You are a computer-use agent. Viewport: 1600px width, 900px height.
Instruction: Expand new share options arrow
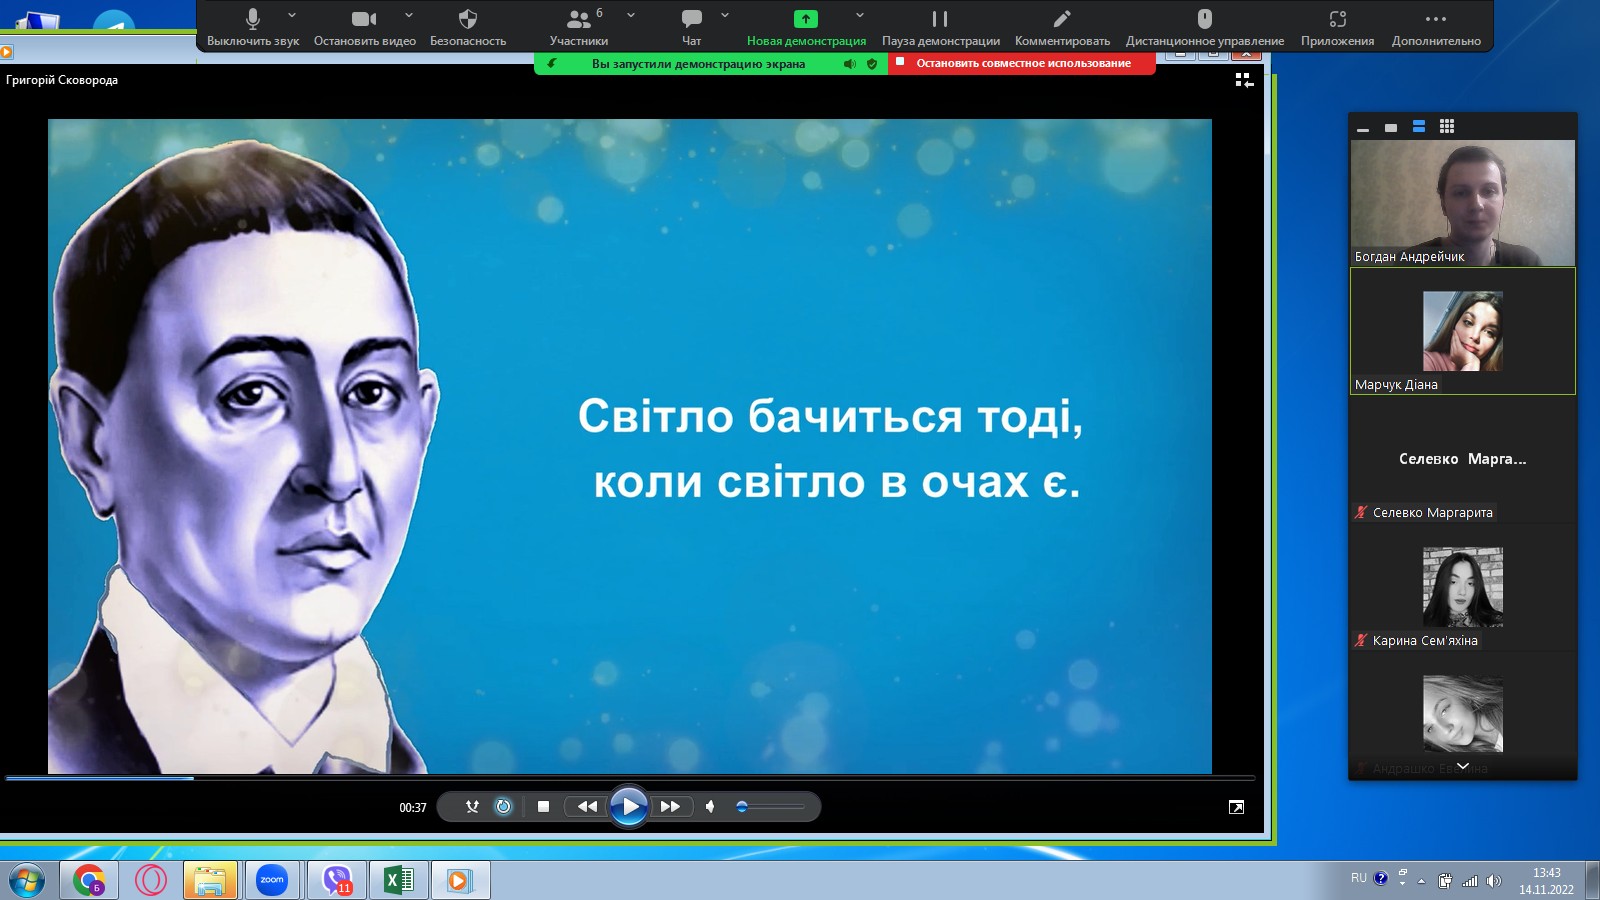[860, 16]
